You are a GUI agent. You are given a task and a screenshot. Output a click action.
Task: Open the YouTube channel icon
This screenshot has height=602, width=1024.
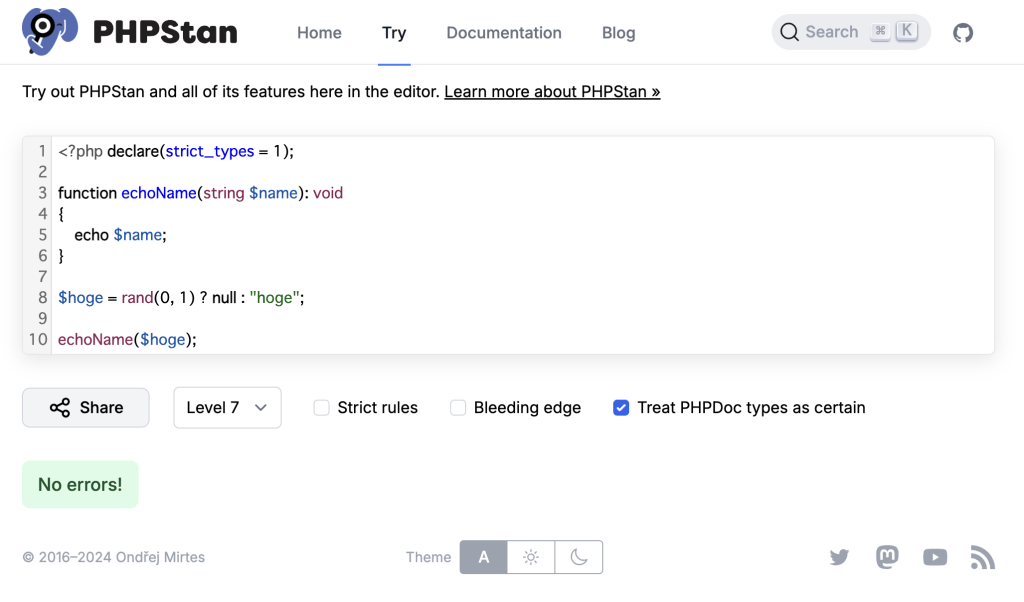[x=935, y=557]
